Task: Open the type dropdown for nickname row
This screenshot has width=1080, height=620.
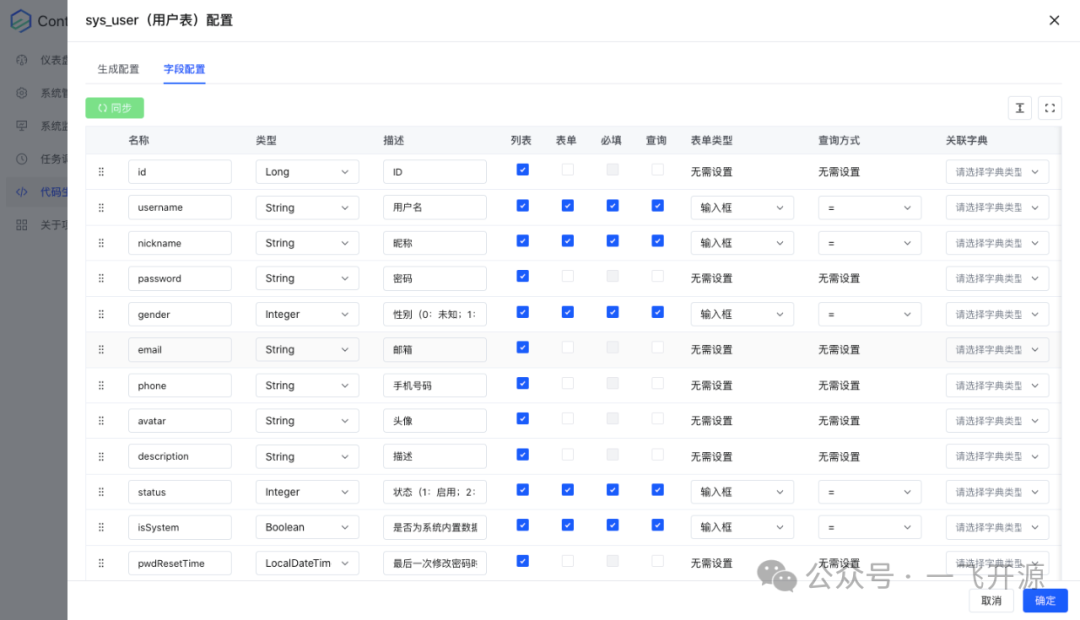Action: 307,242
